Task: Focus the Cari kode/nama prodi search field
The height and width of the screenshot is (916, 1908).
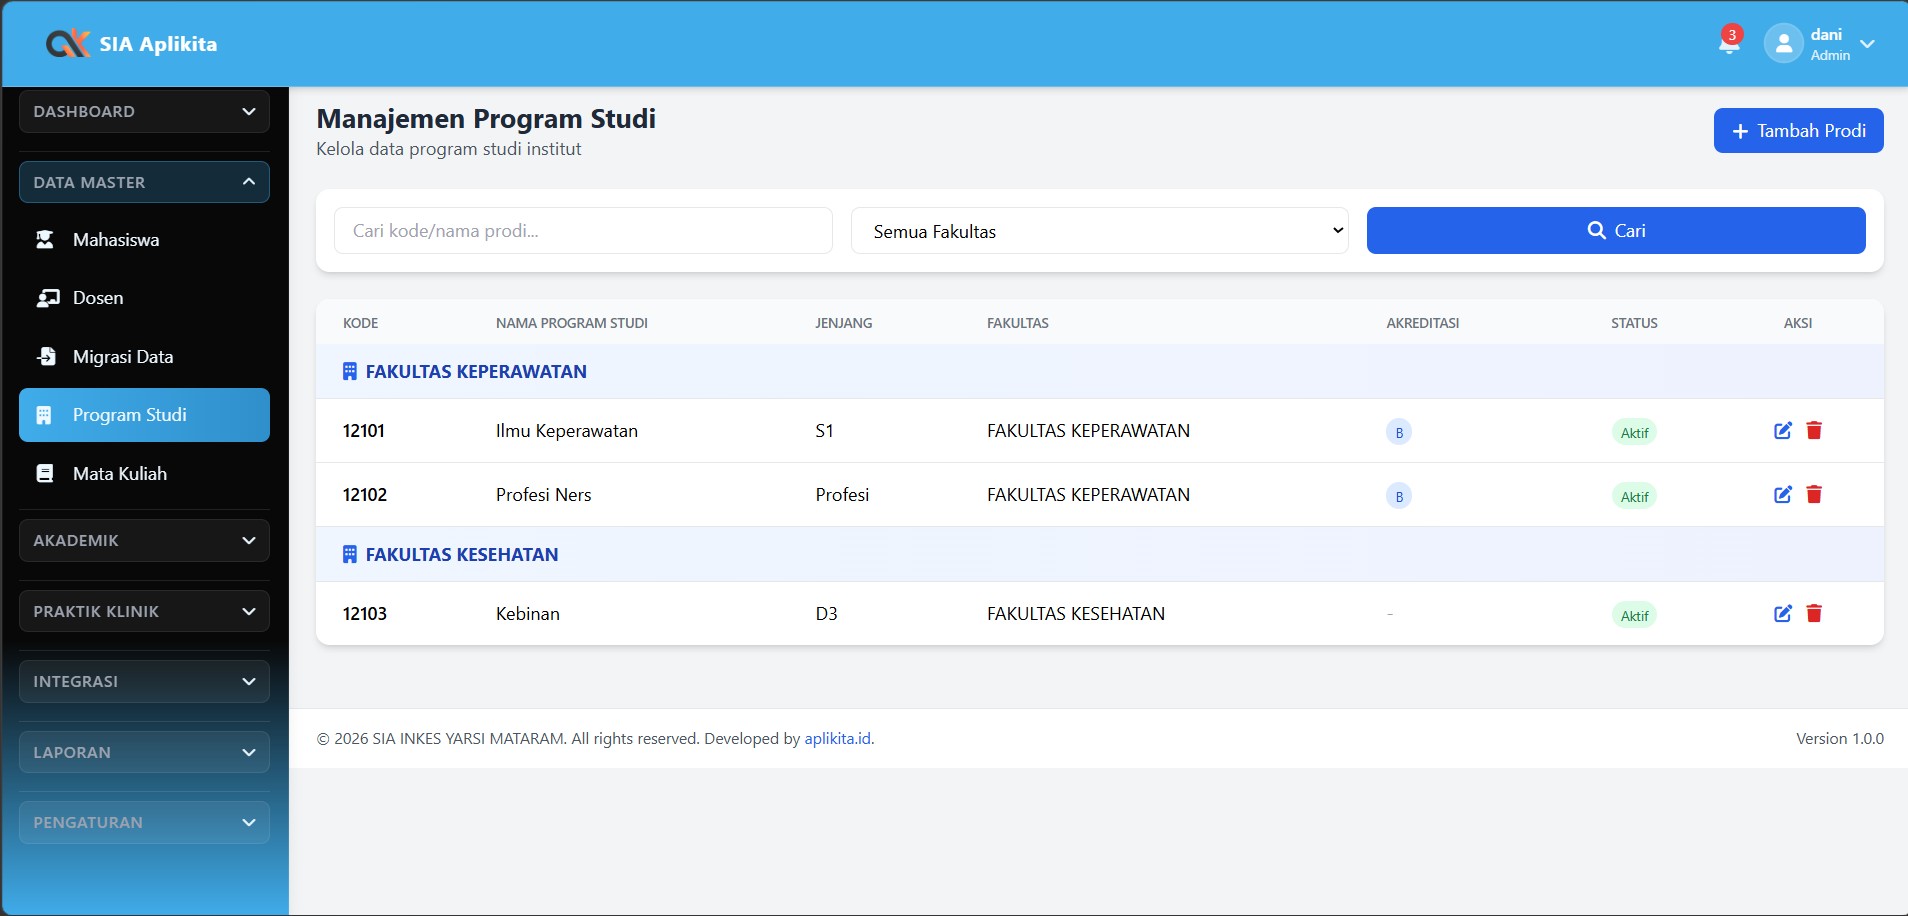Action: tap(583, 231)
